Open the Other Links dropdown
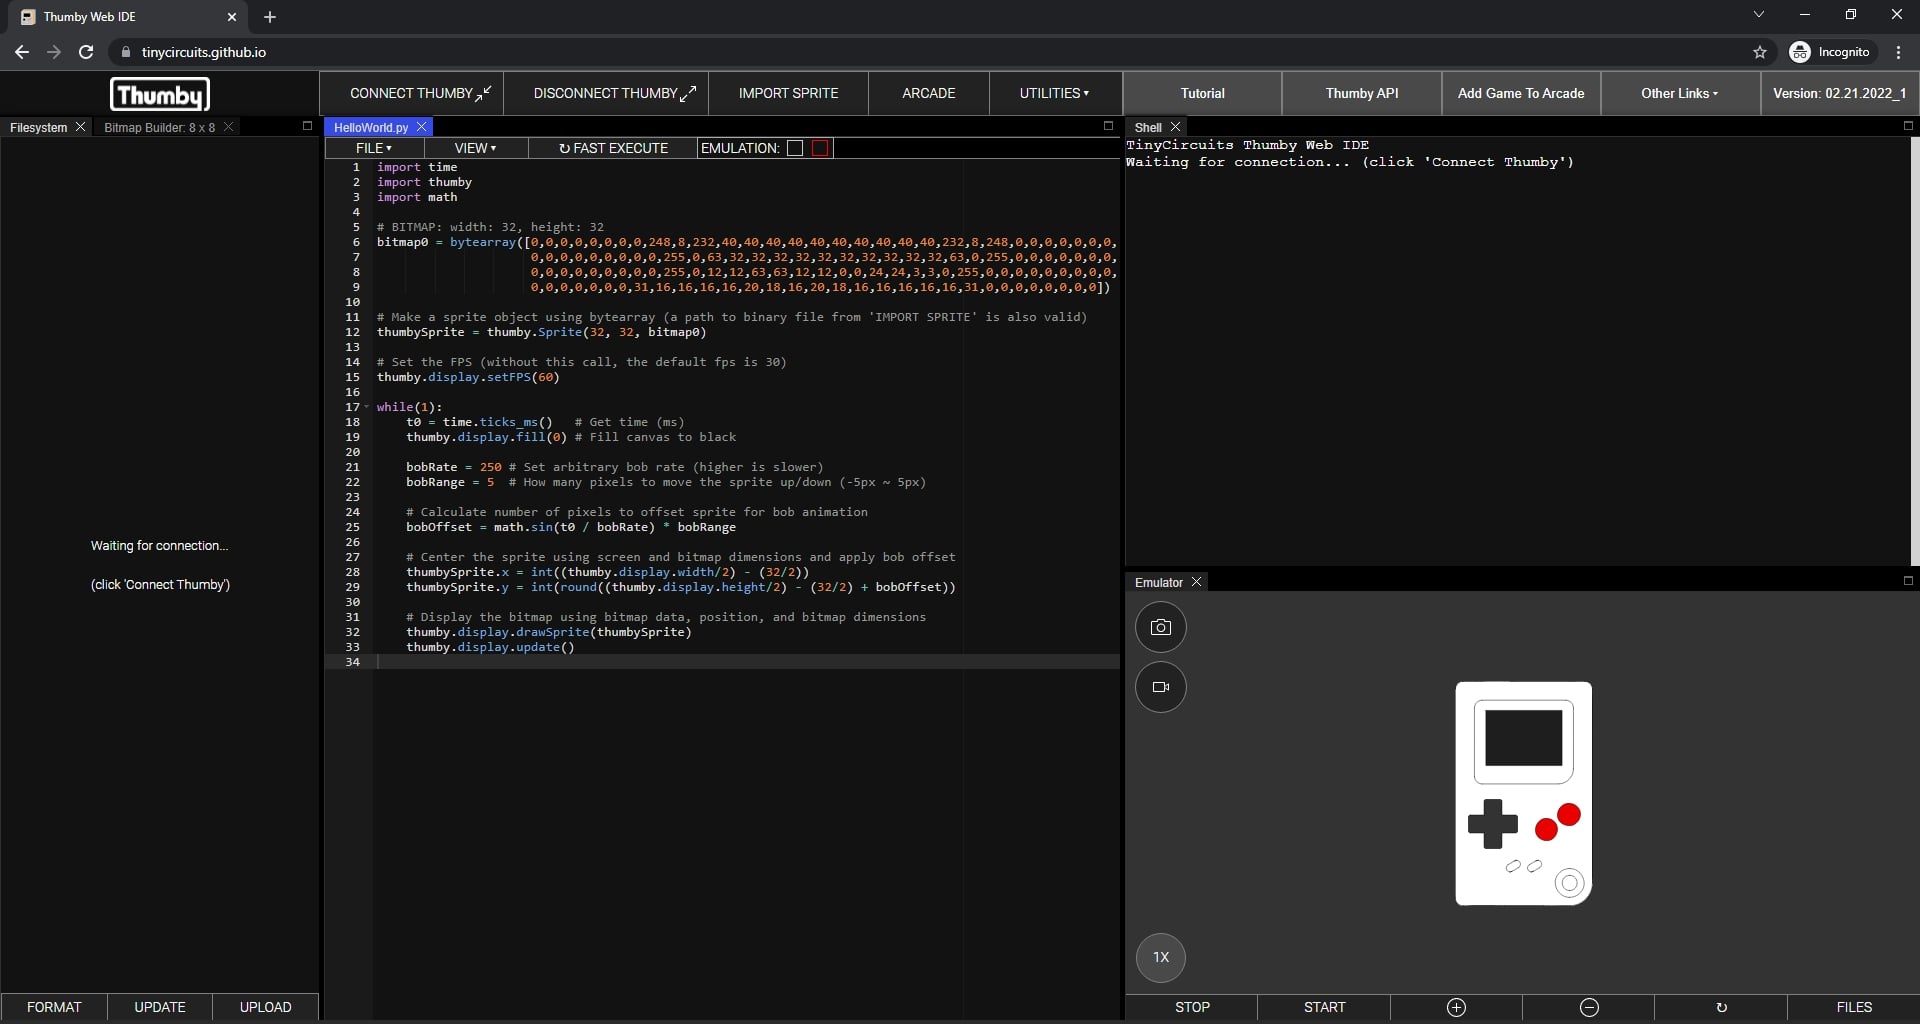Screen dimensions: 1920x1024 [1679, 93]
